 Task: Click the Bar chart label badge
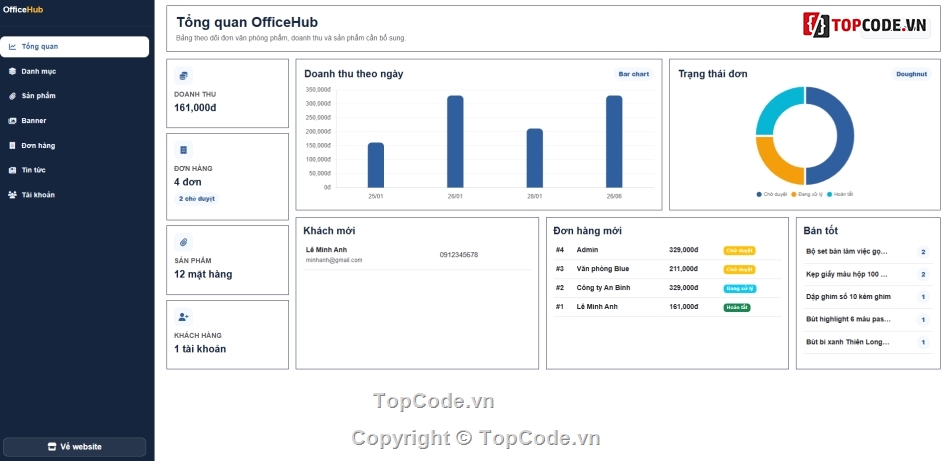tap(634, 74)
